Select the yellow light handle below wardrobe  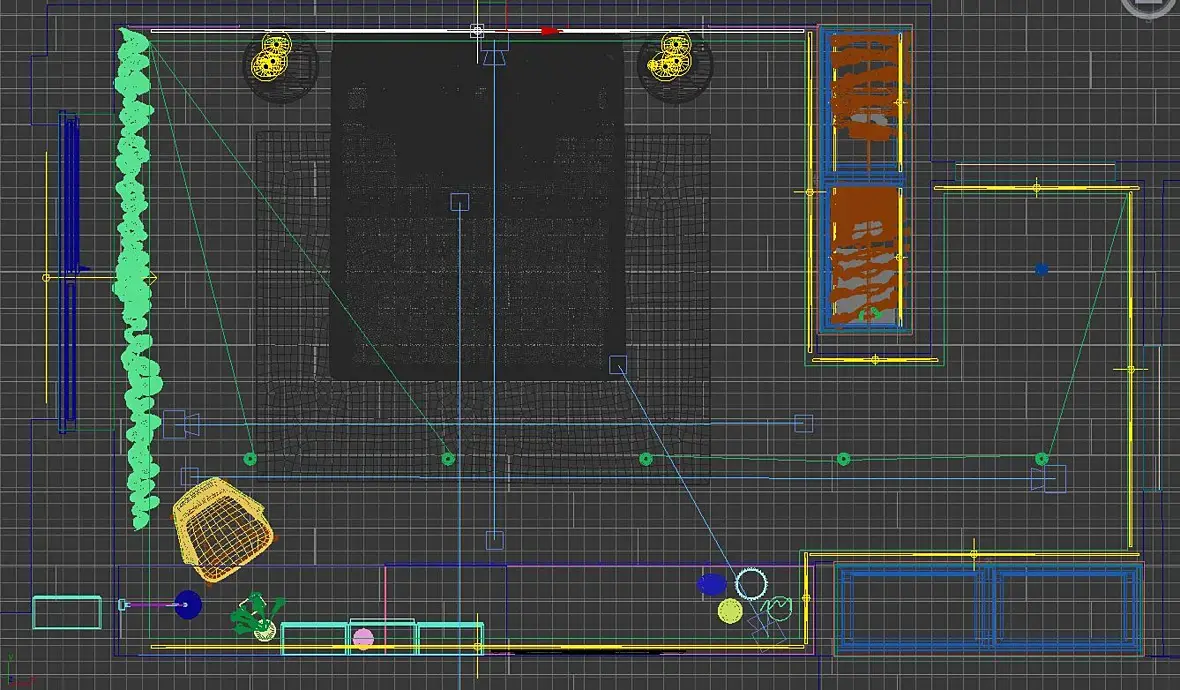874,360
